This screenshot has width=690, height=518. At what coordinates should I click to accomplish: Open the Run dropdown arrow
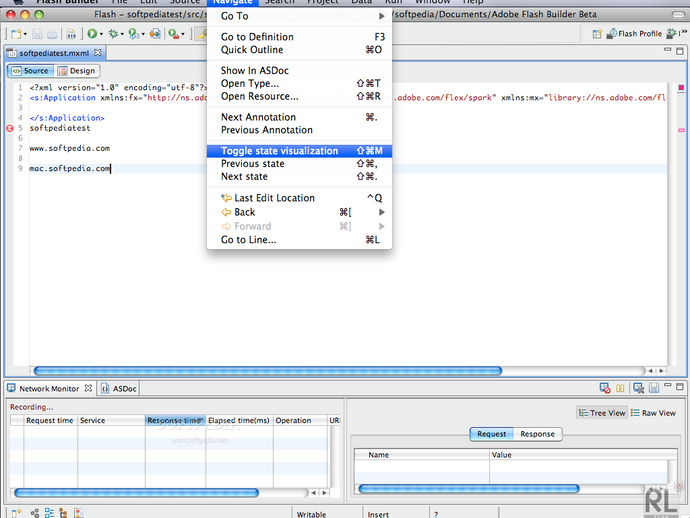[101, 34]
